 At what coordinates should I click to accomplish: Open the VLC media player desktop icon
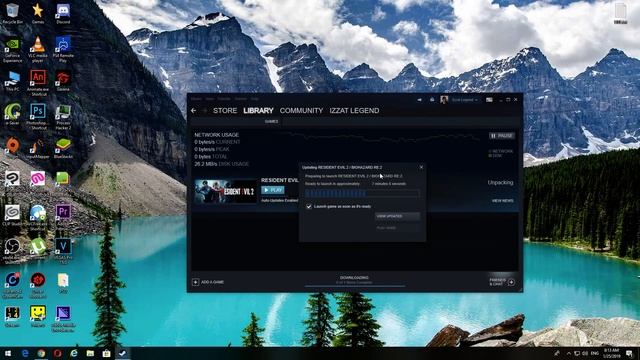(38, 50)
